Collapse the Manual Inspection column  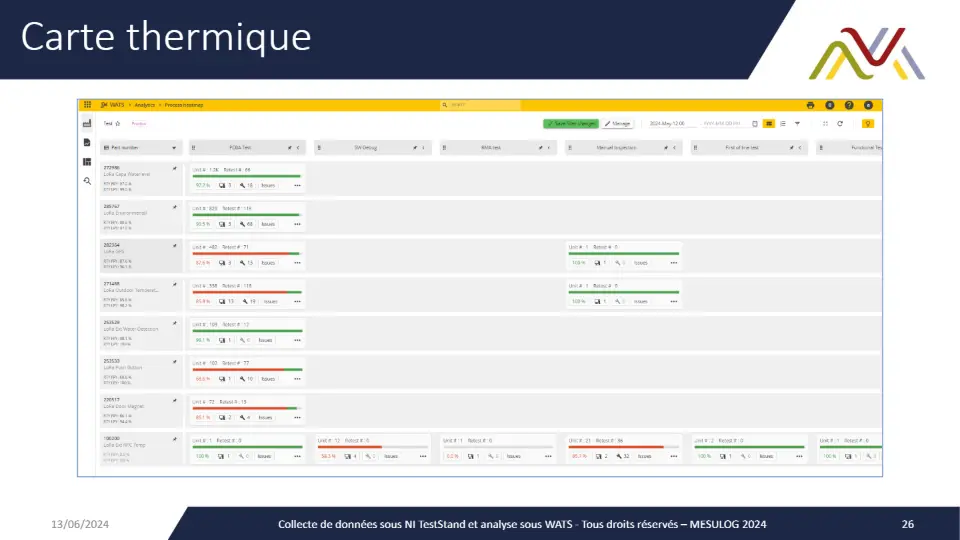[x=675, y=148]
